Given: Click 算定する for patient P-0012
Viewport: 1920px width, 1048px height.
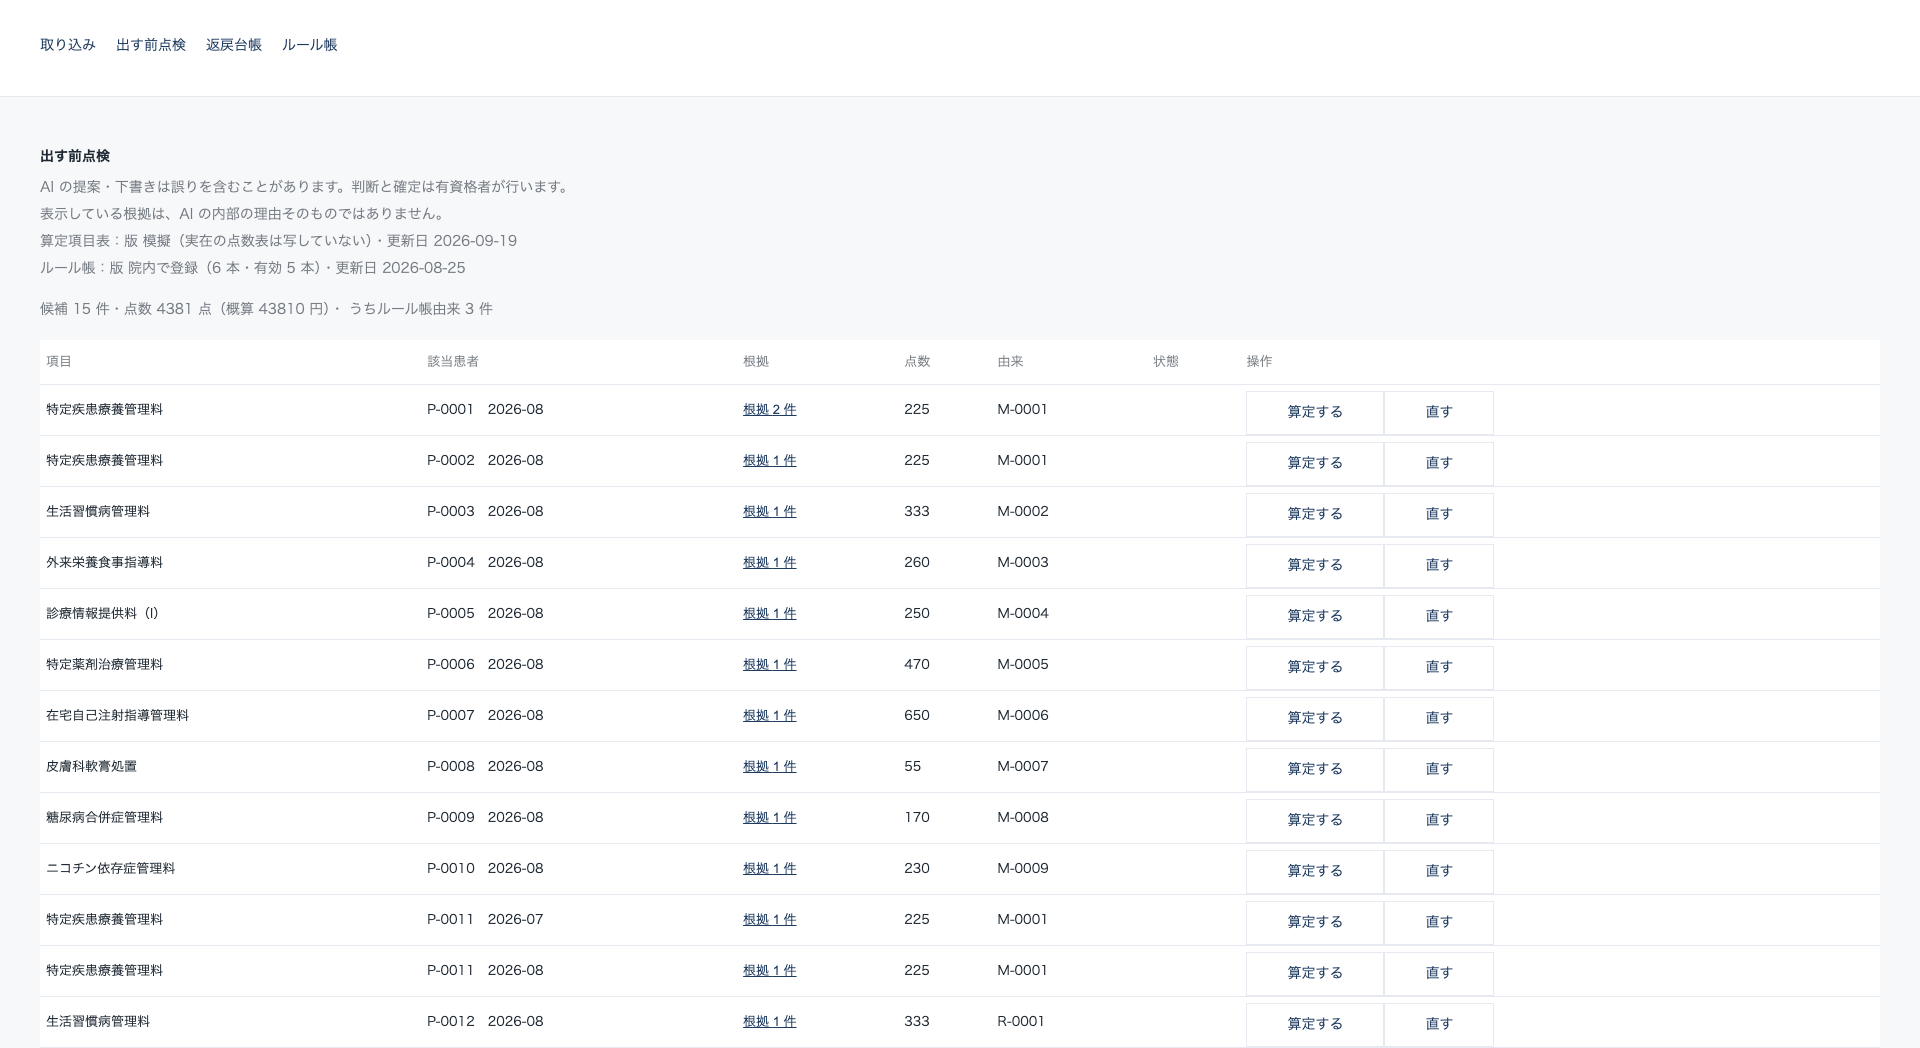Looking at the screenshot, I should [1315, 1024].
